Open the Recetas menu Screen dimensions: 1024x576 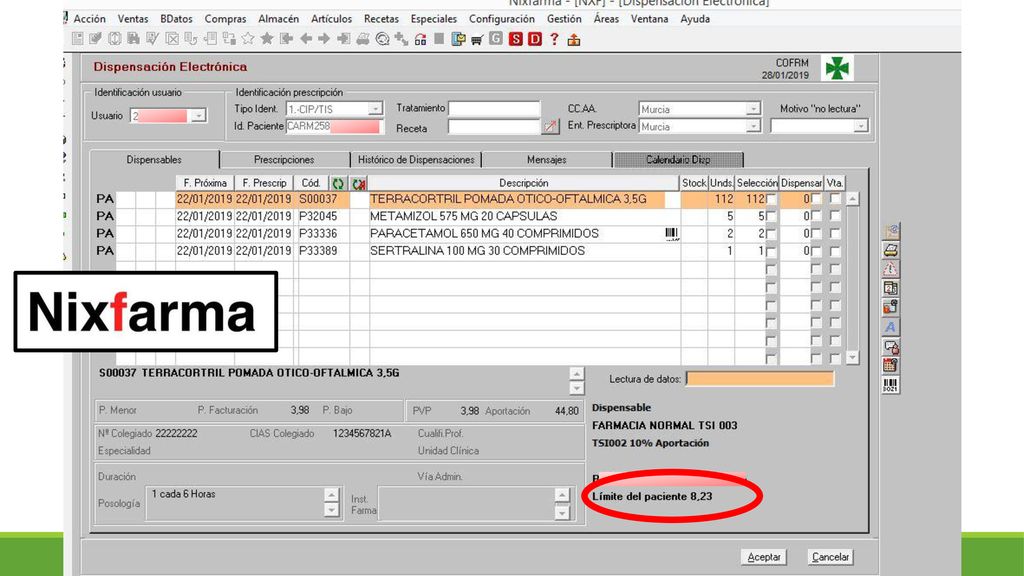click(381, 19)
